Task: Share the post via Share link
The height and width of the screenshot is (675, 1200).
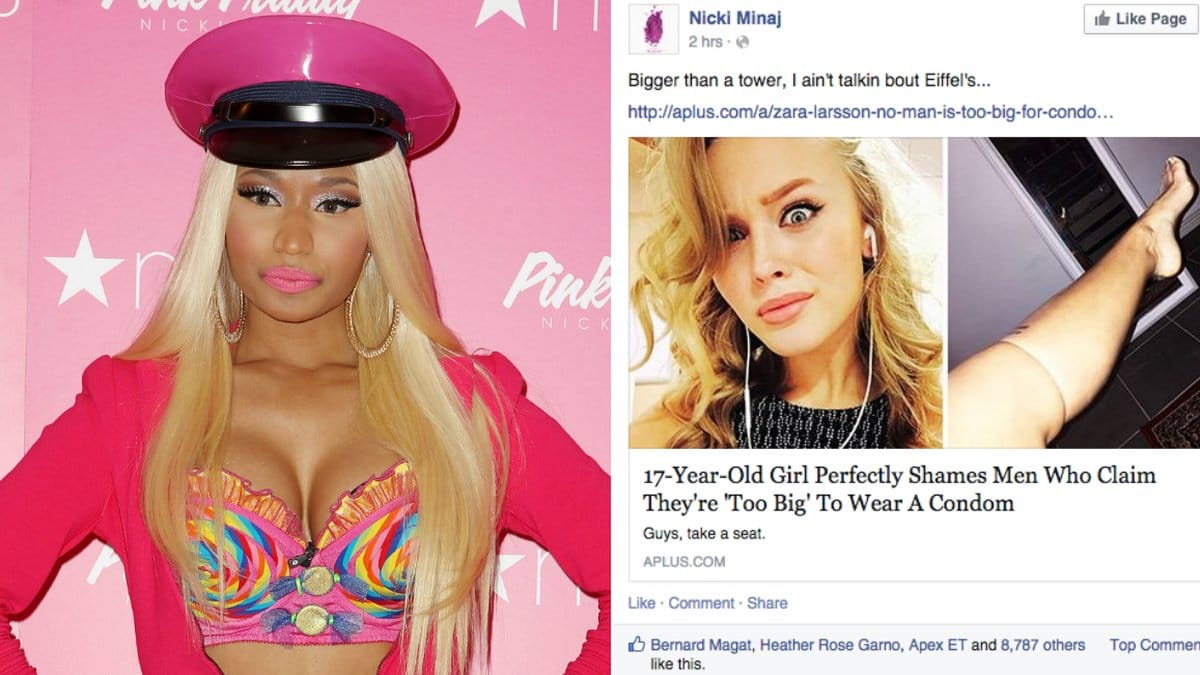Action: point(767,603)
